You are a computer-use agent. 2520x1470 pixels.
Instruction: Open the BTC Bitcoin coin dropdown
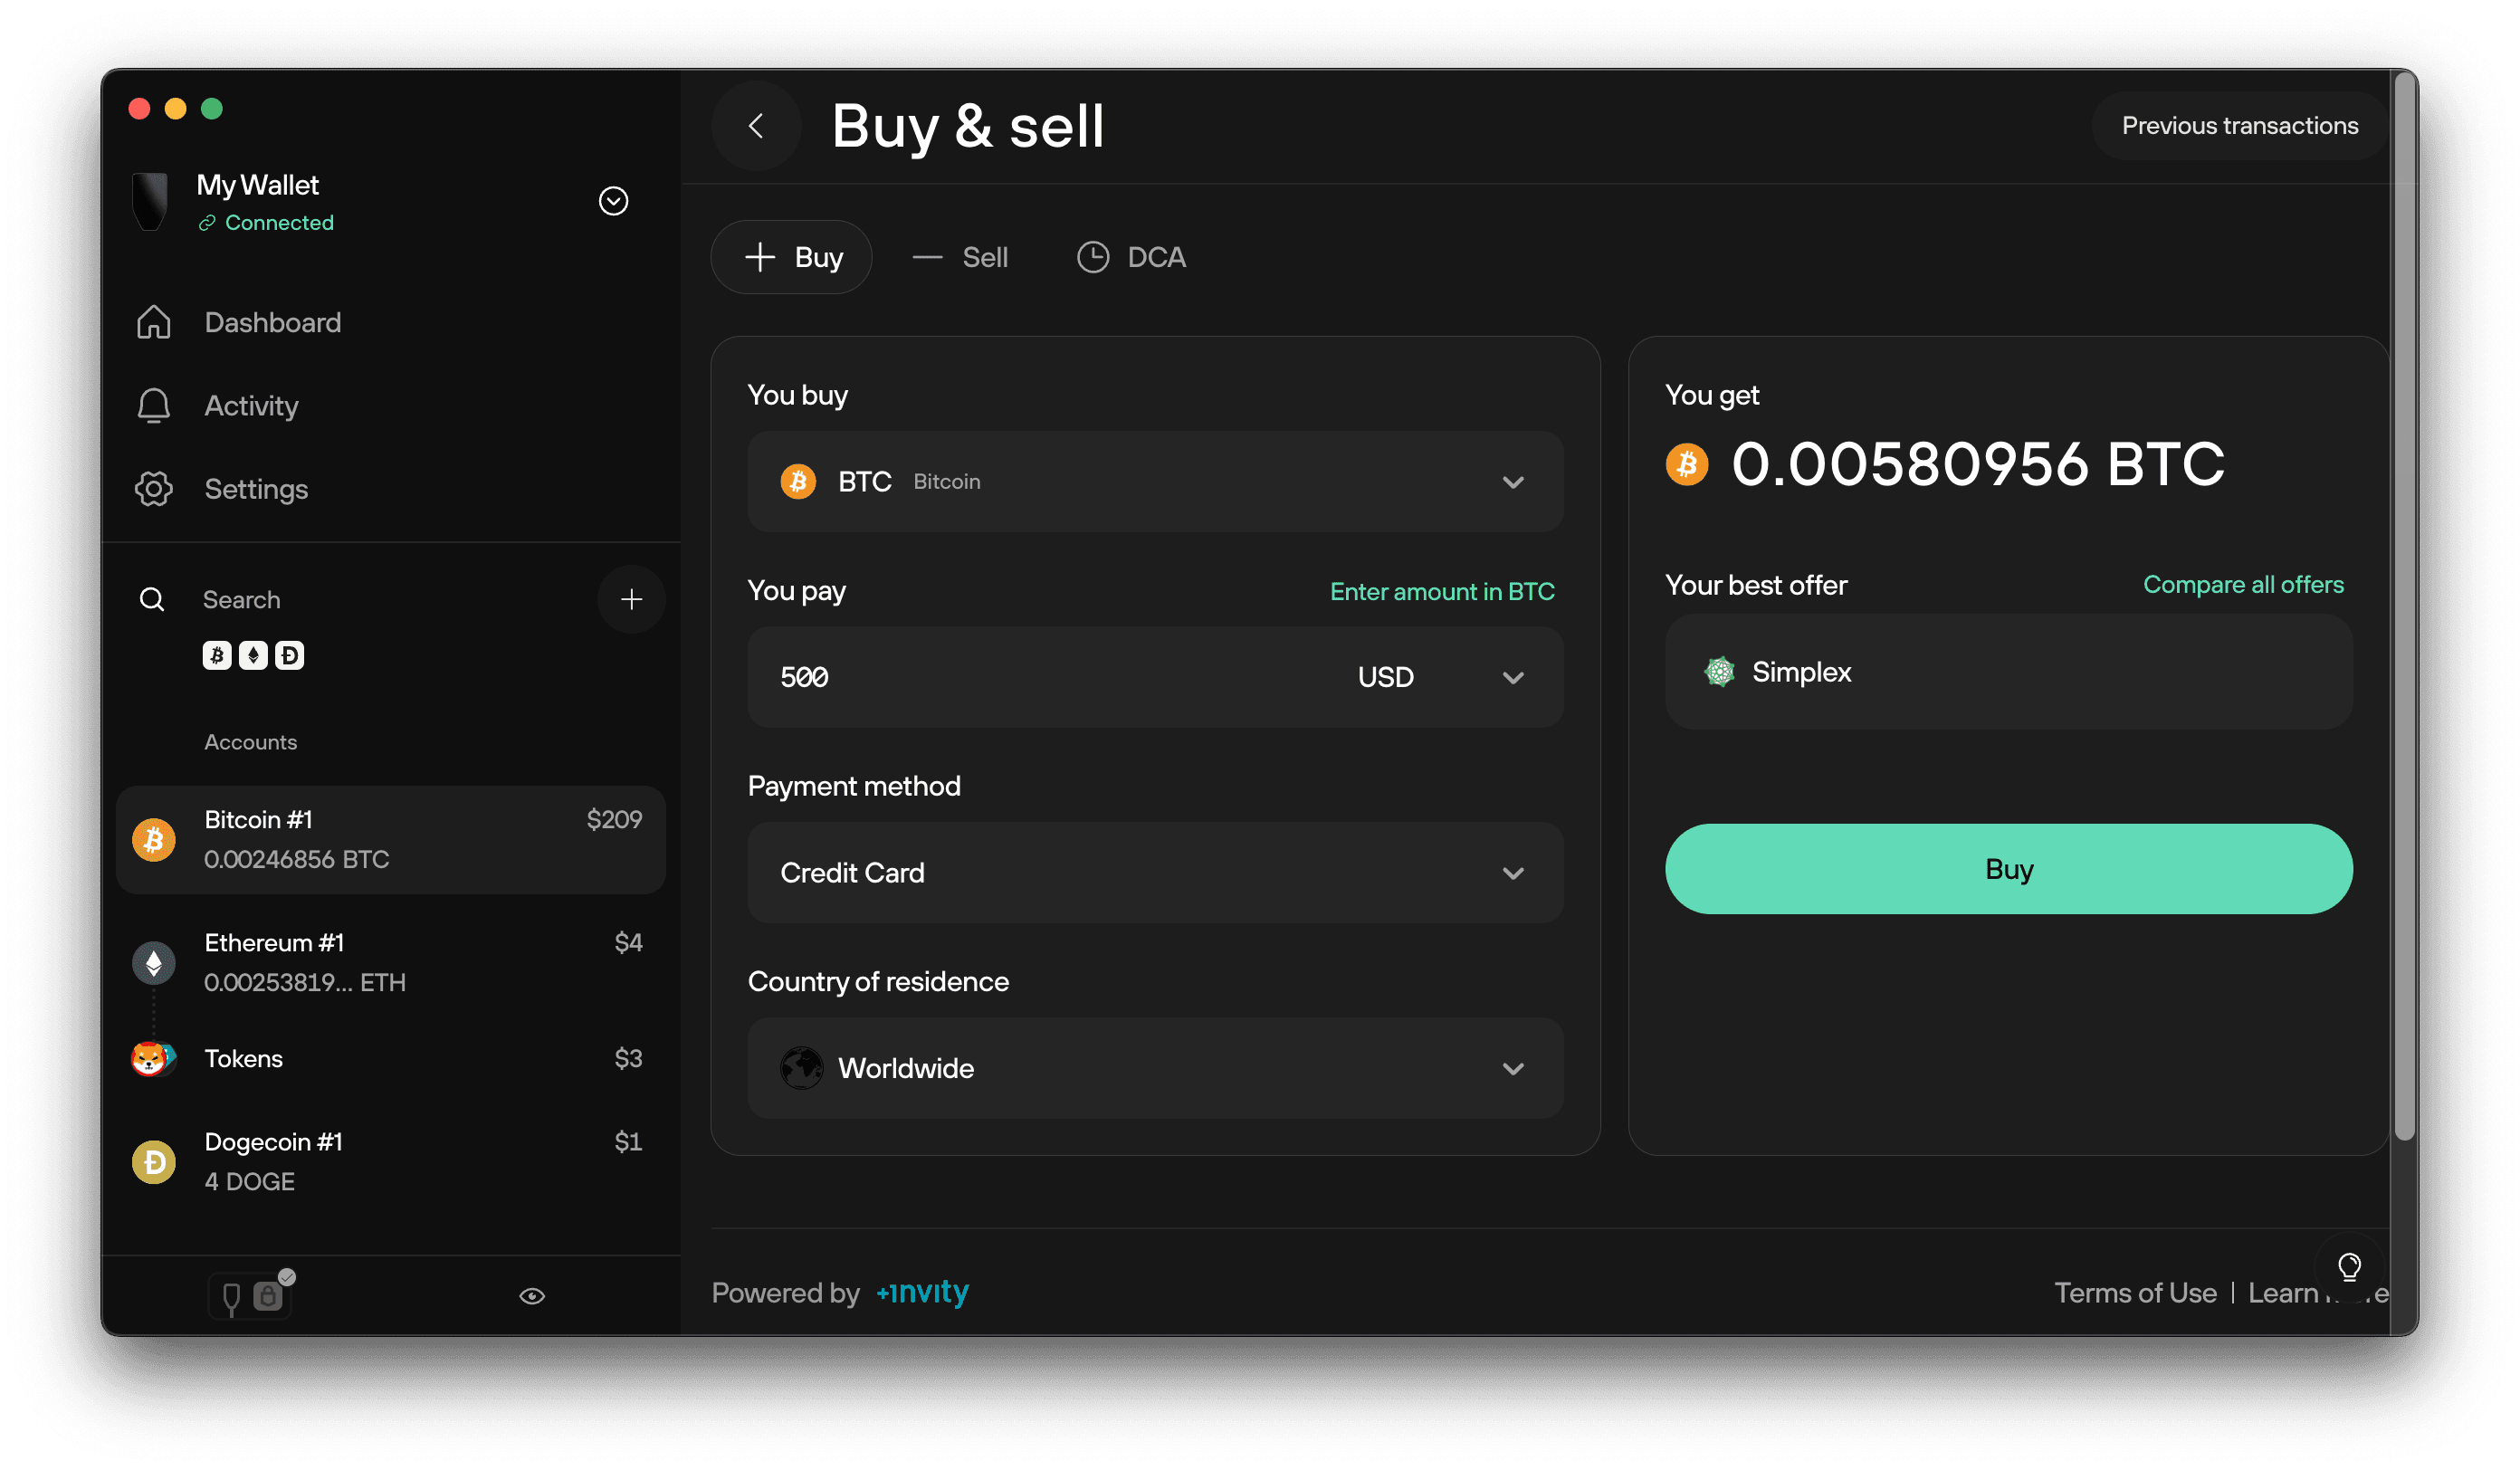point(1155,482)
